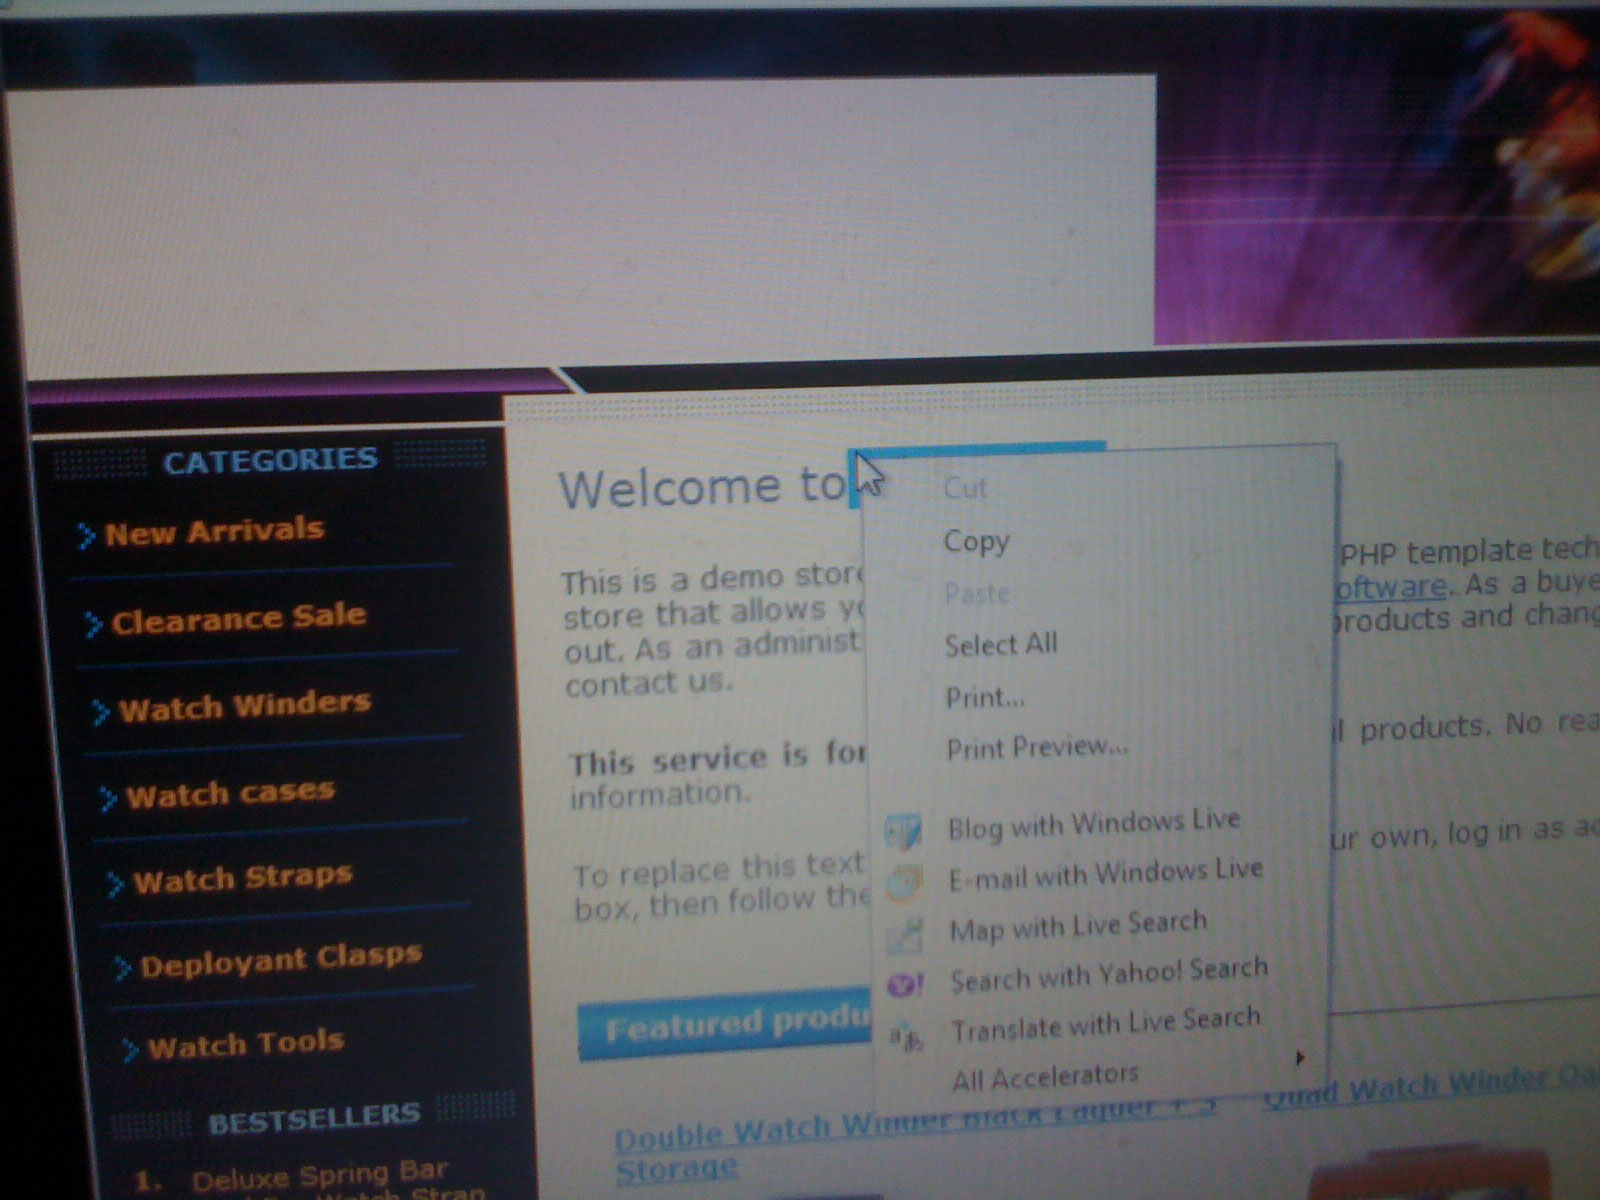Choose Select All in context menu
Screen dimensions: 1600x1200
point(1000,644)
